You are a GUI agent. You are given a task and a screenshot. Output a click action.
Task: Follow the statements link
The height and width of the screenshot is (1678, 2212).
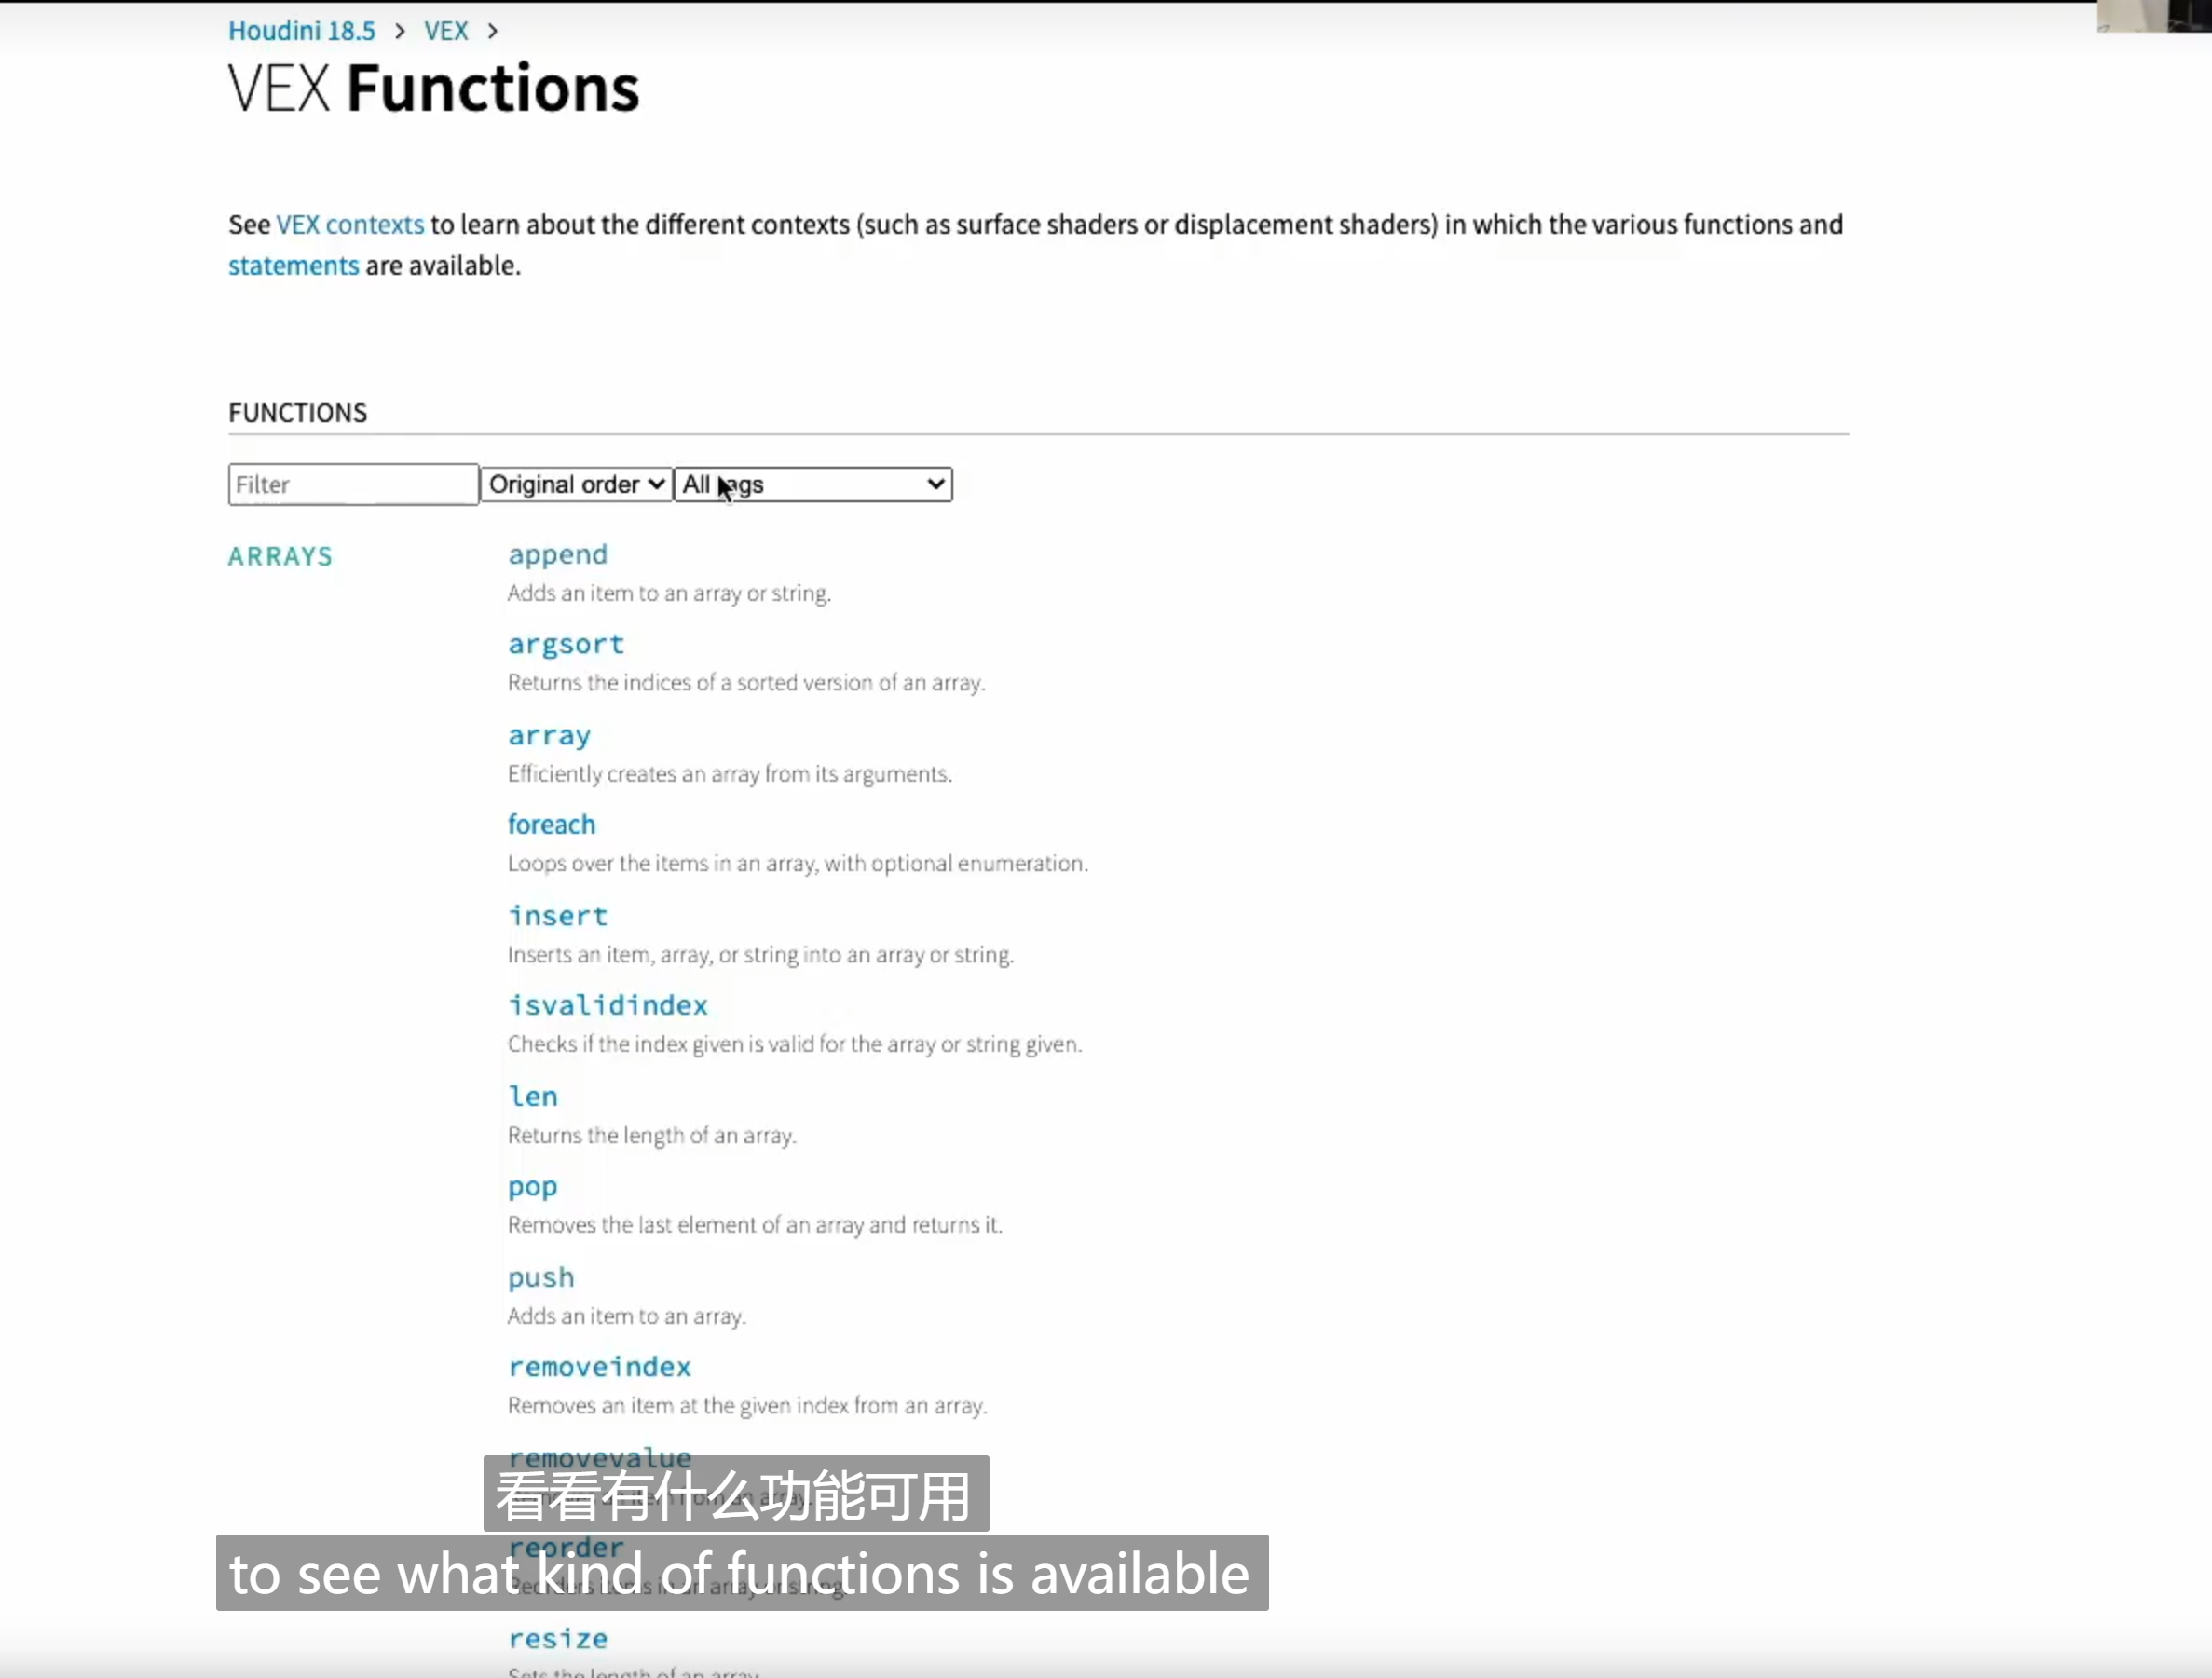(293, 265)
